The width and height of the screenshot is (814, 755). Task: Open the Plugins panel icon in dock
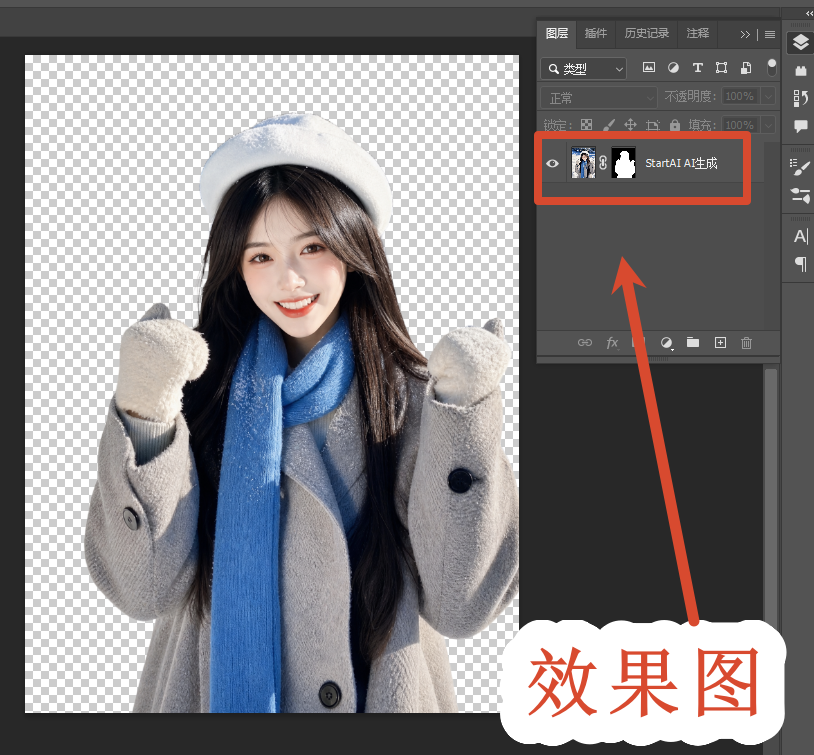[x=800, y=70]
